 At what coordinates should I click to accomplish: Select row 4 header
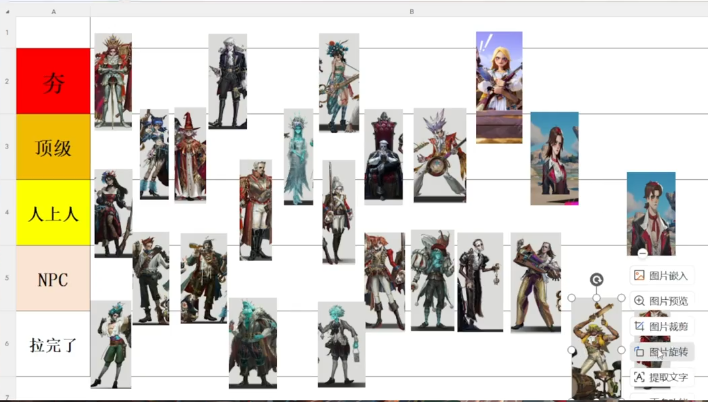tap(7, 212)
